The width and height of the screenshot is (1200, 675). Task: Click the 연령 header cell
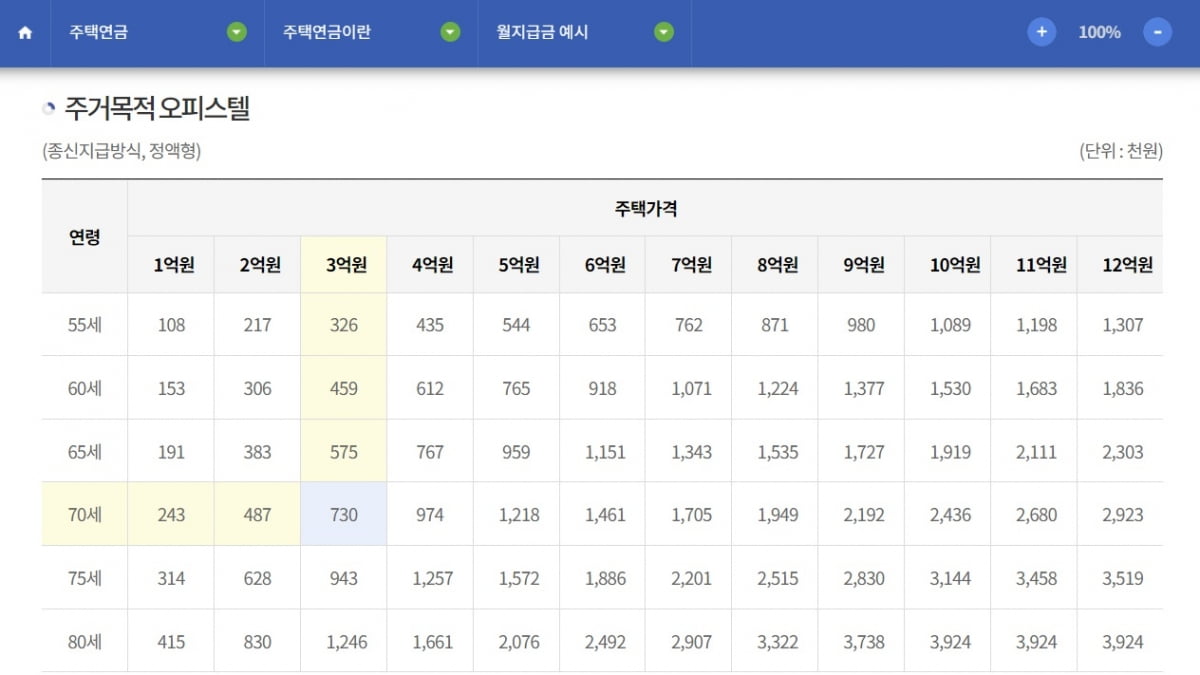click(x=85, y=237)
